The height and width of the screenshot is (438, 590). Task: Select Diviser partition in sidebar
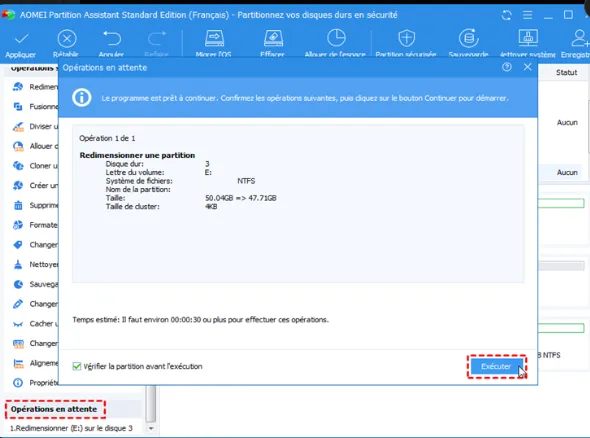[x=35, y=126]
